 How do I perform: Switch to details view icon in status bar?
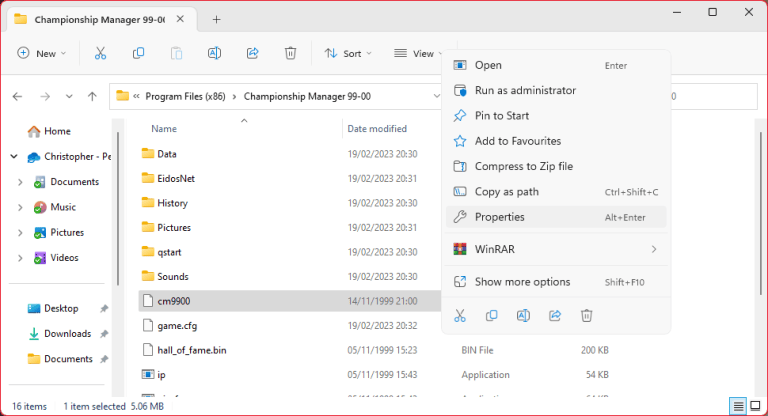click(x=738, y=406)
